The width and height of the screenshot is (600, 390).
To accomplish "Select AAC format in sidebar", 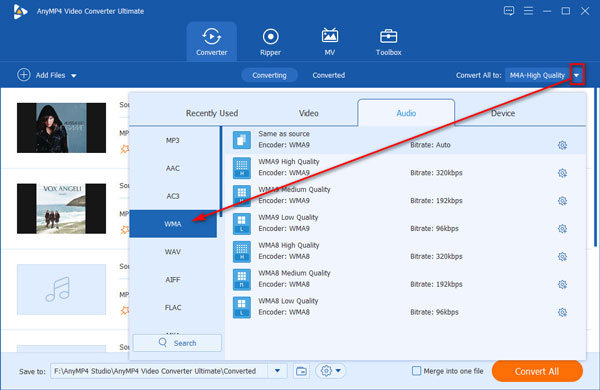I will point(173,168).
